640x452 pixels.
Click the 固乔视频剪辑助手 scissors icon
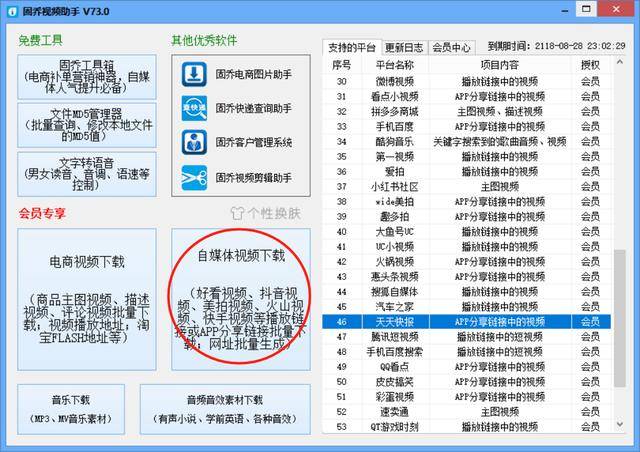[x=194, y=178]
